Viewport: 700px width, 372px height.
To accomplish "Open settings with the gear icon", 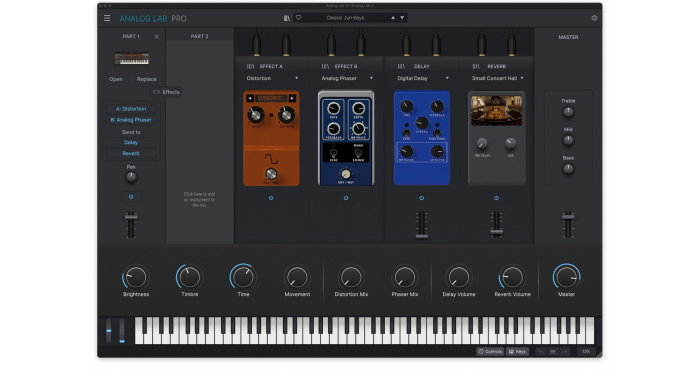I will (x=594, y=18).
